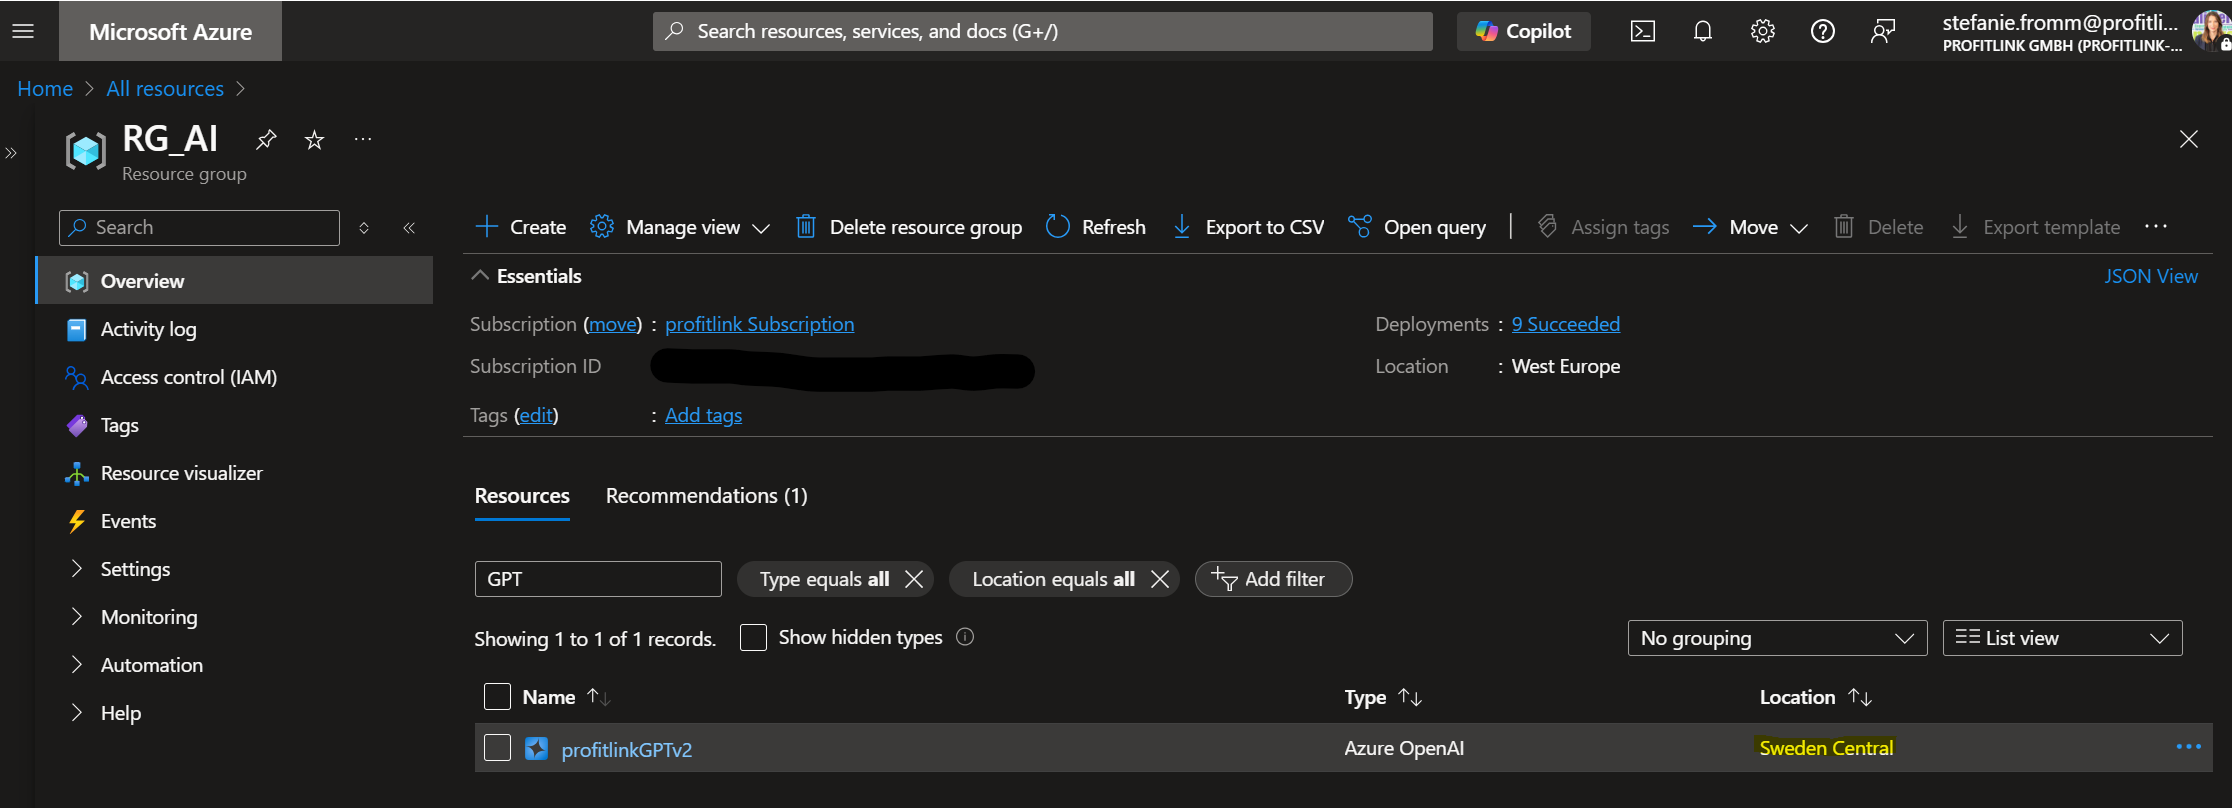Click the Tags edit link
The height and width of the screenshot is (808, 2232).
536,415
